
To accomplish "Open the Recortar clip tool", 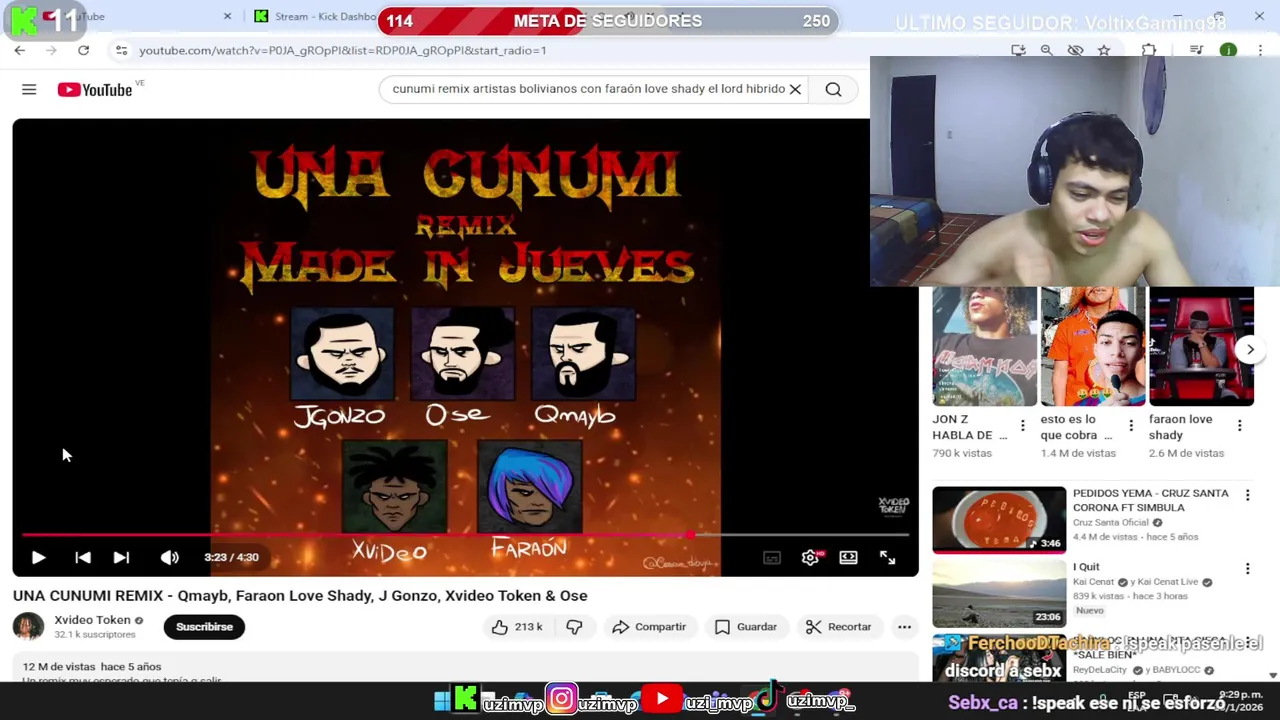I will [x=838, y=627].
